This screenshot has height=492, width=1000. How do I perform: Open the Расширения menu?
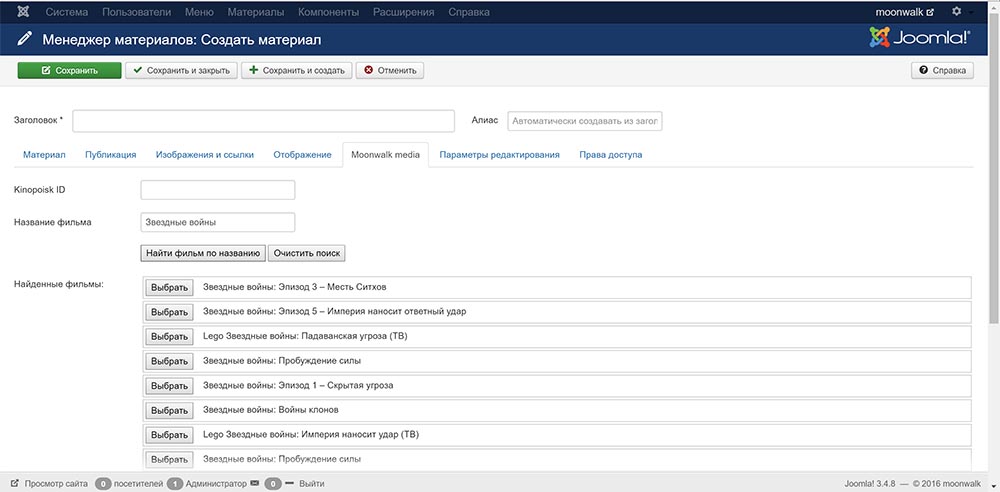404,11
